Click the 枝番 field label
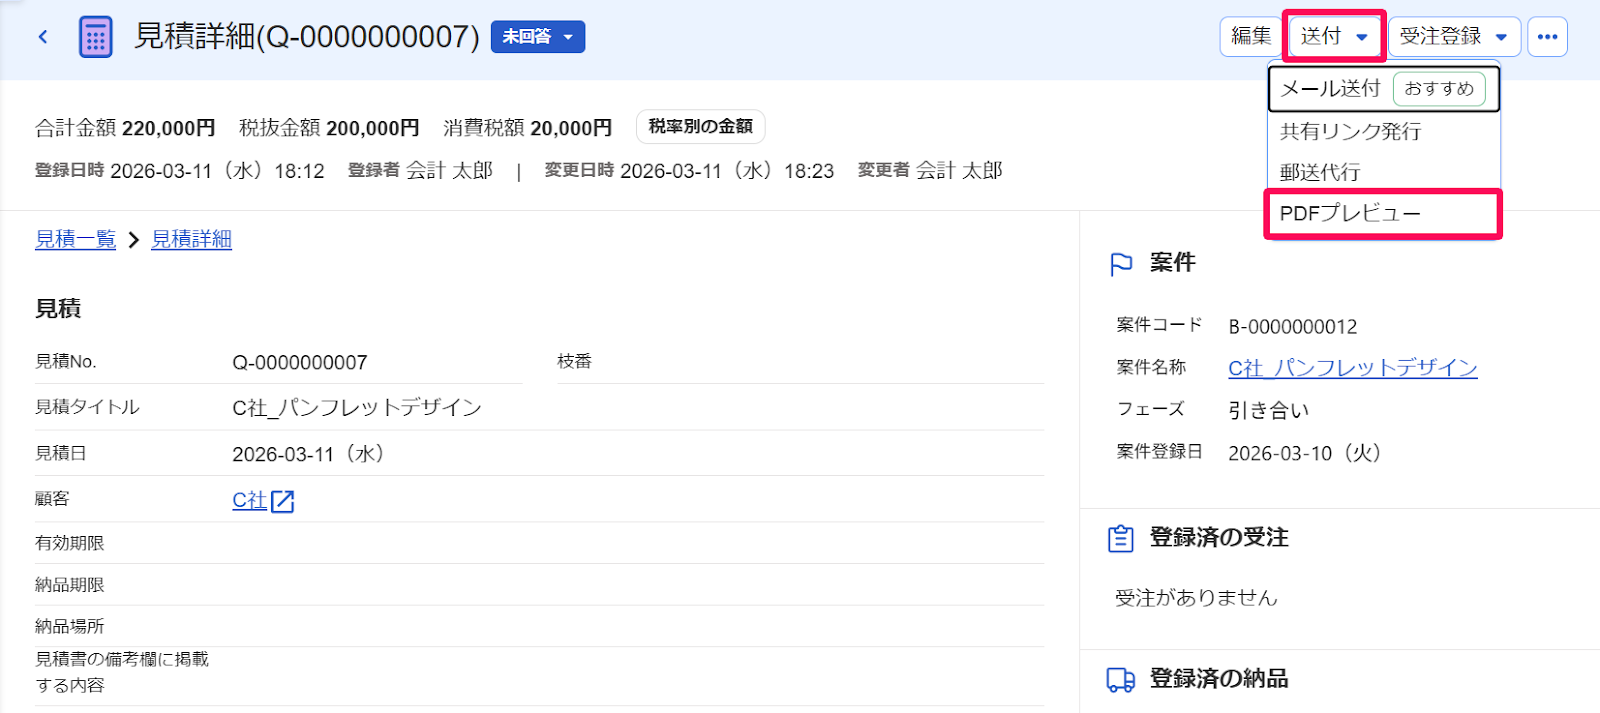The height and width of the screenshot is (713, 1600). click(x=574, y=361)
